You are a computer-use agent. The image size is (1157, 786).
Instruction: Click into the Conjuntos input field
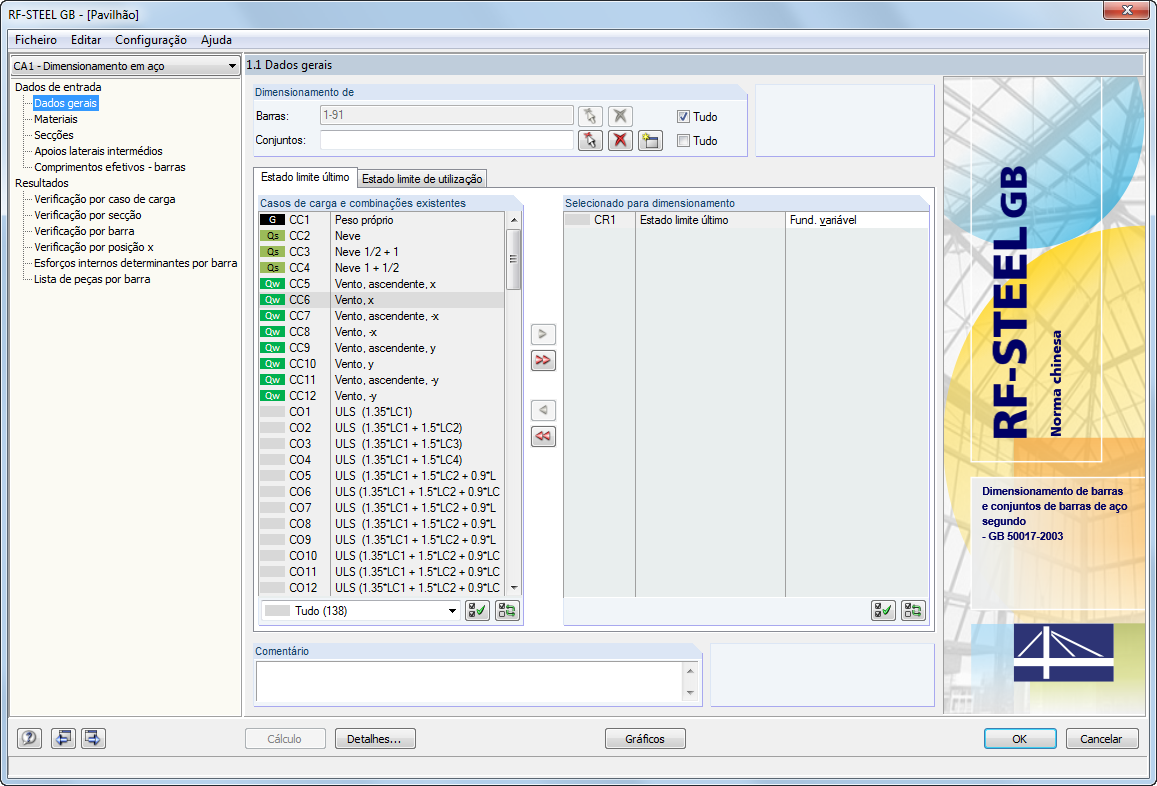point(446,140)
